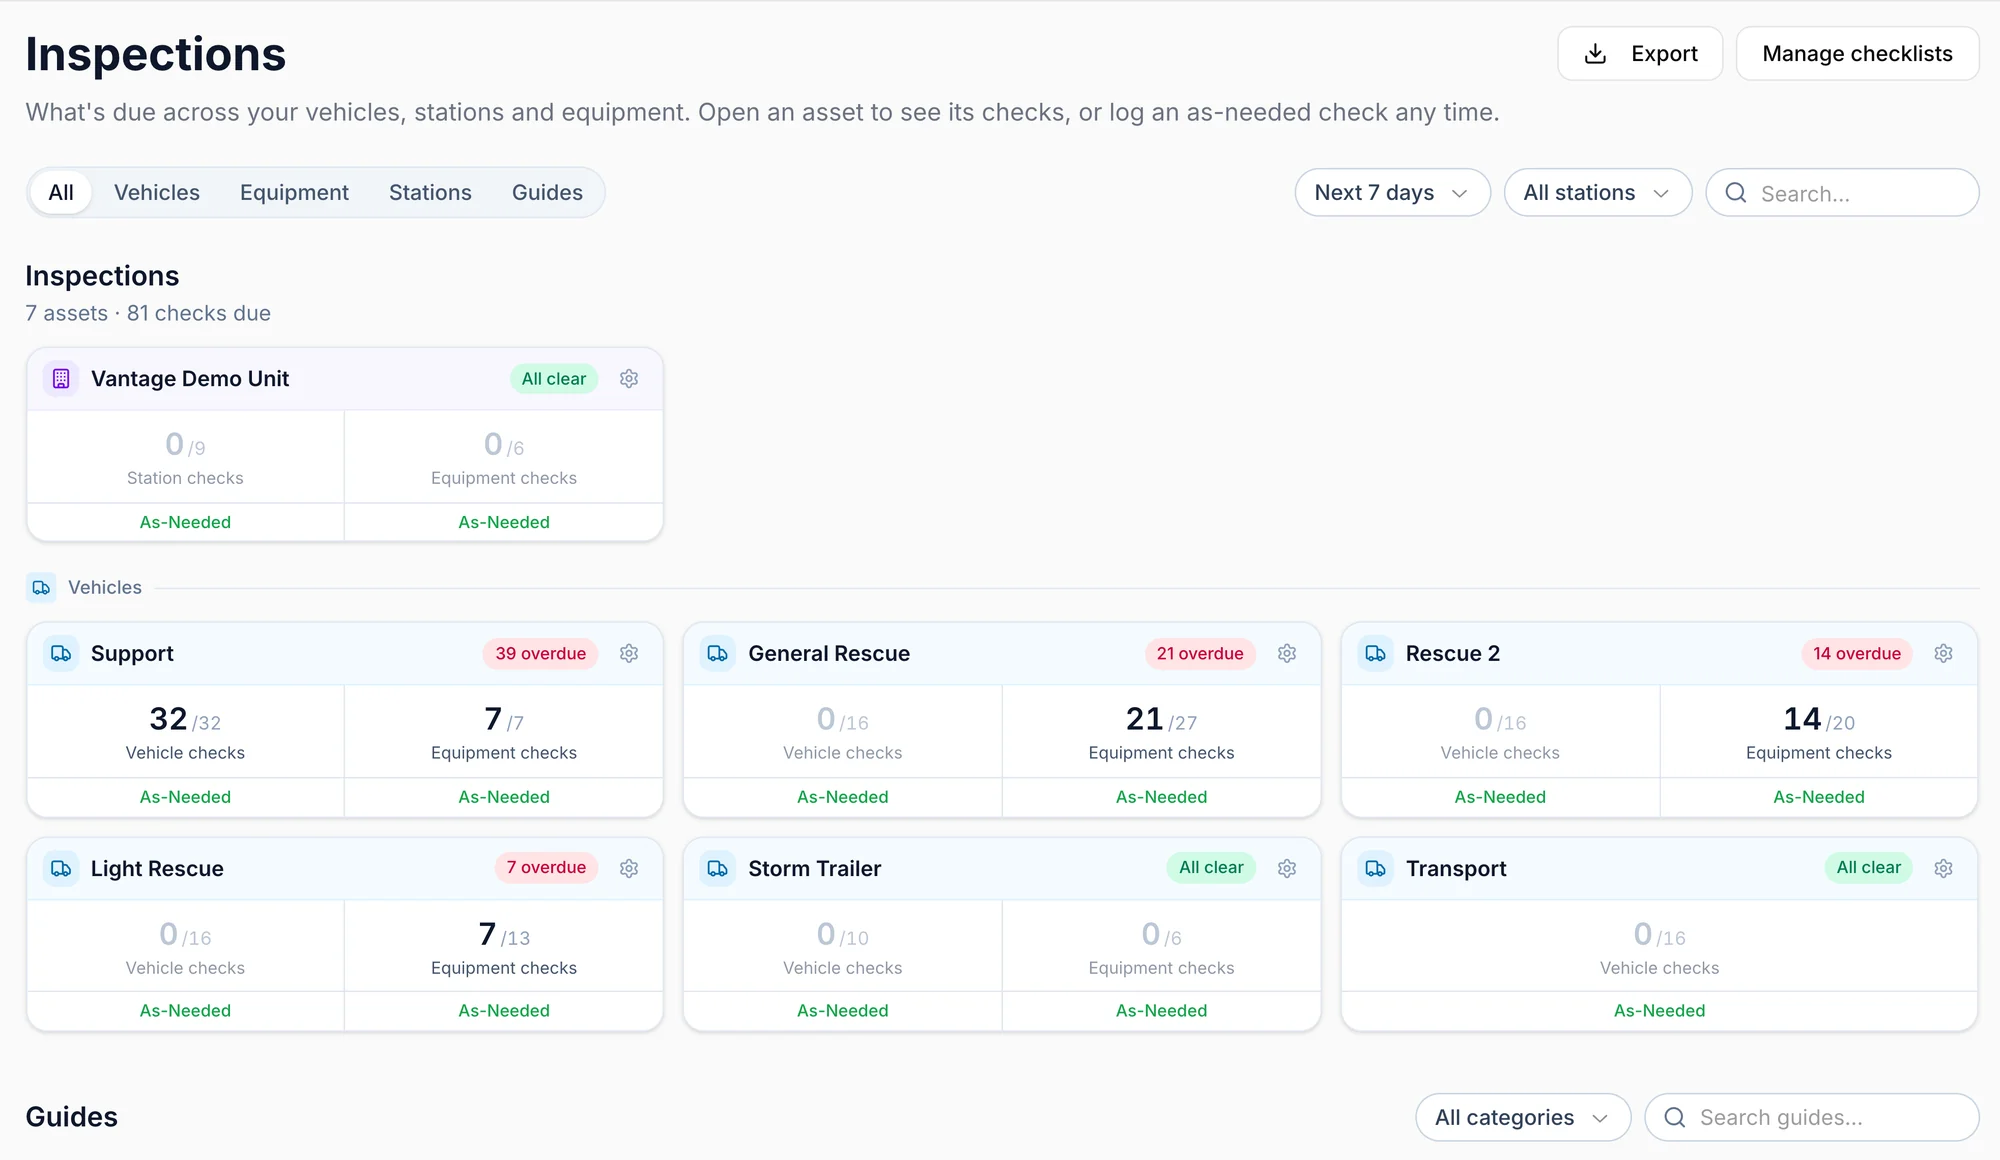Open settings gear on Rescue 2 card
Image resolution: width=2000 pixels, height=1160 pixels.
pyautogui.click(x=1944, y=654)
